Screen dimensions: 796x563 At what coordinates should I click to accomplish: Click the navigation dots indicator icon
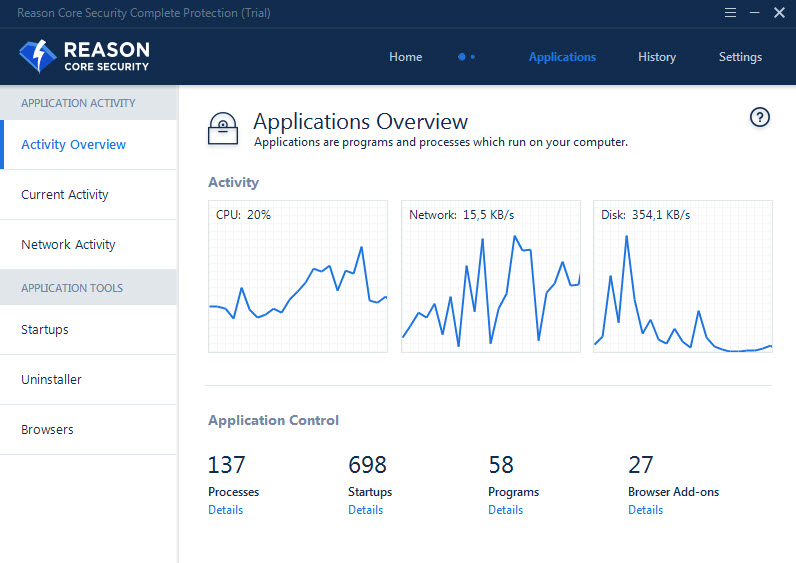pyautogui.click(x=466, y=57)
